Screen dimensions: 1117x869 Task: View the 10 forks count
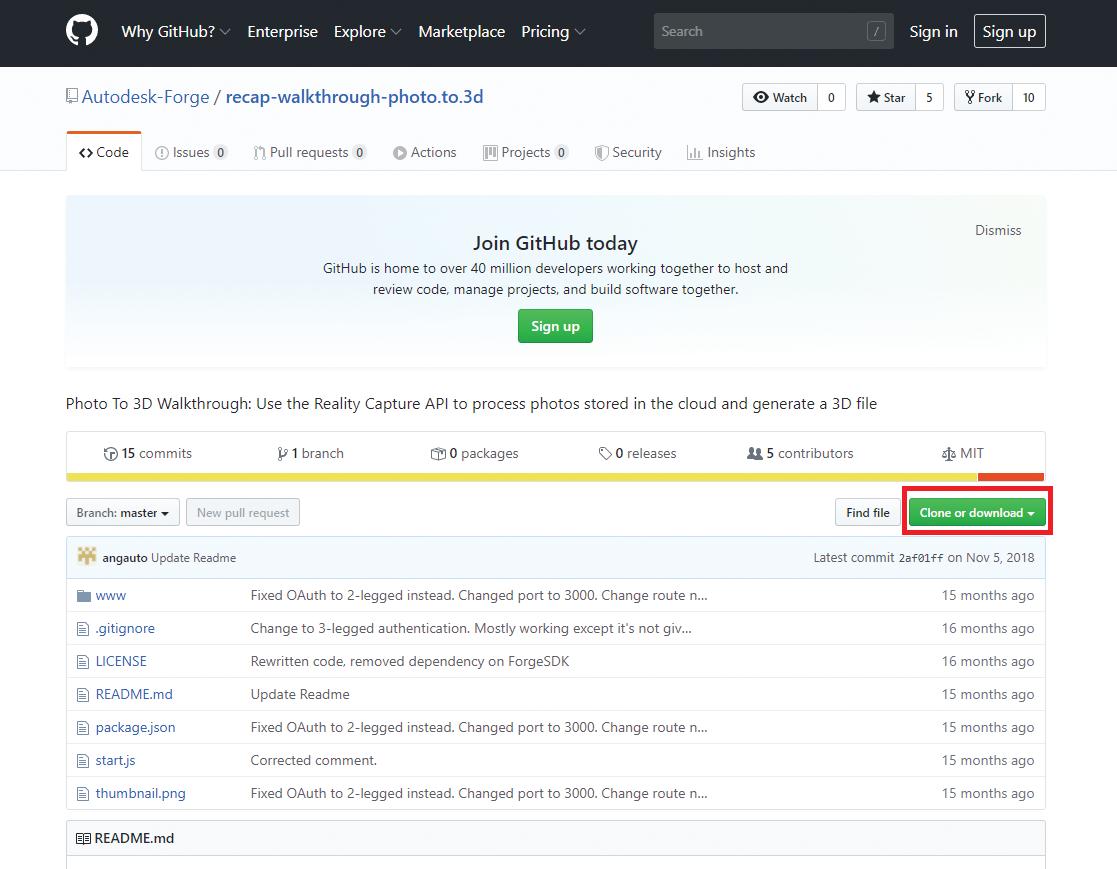[1029, 98]
